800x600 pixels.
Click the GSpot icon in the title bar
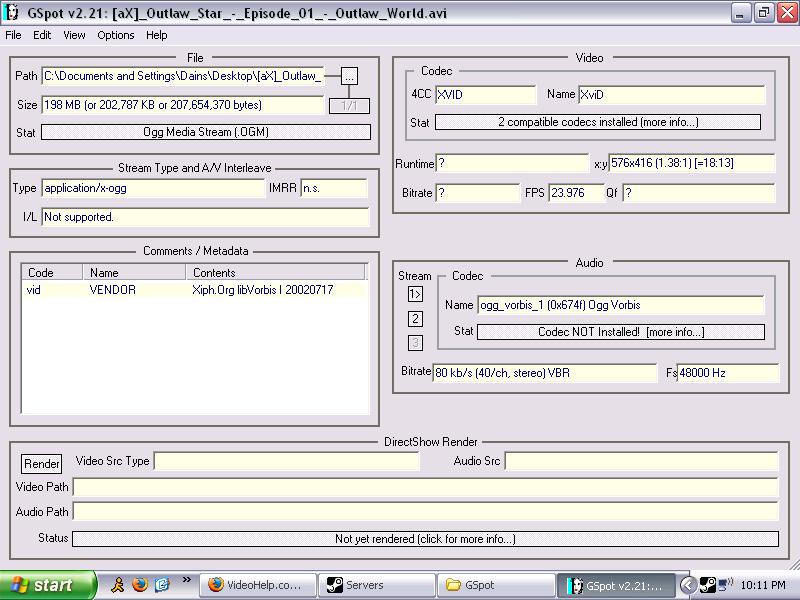click(11, 12)
